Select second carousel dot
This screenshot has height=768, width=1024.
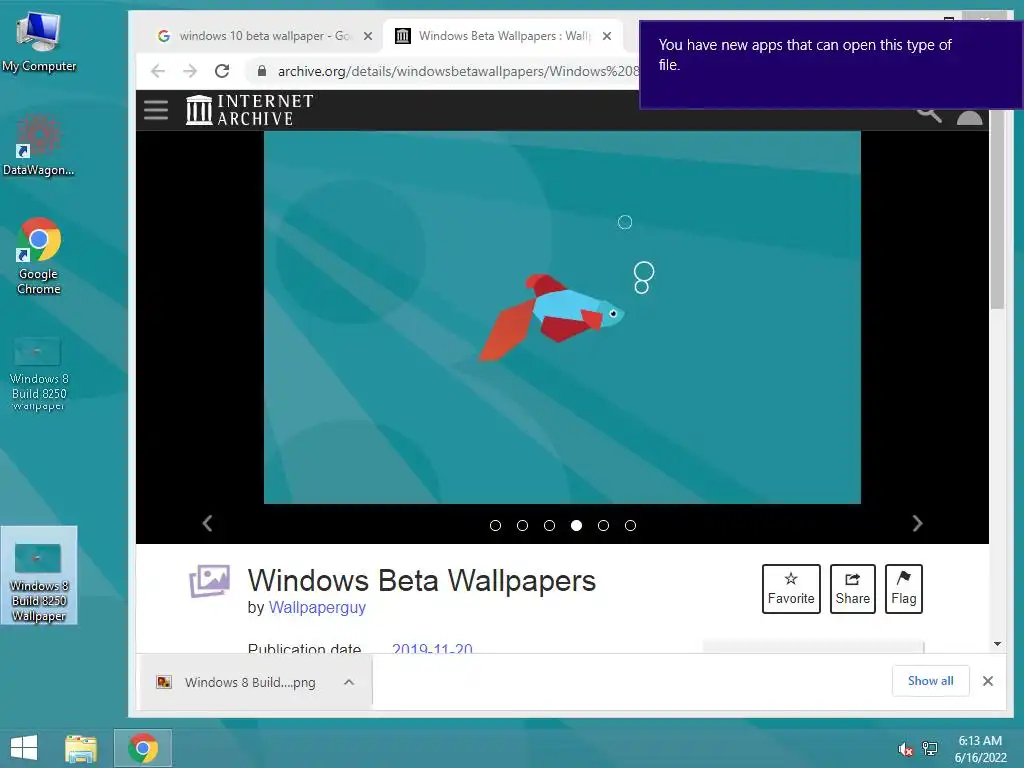522,526
